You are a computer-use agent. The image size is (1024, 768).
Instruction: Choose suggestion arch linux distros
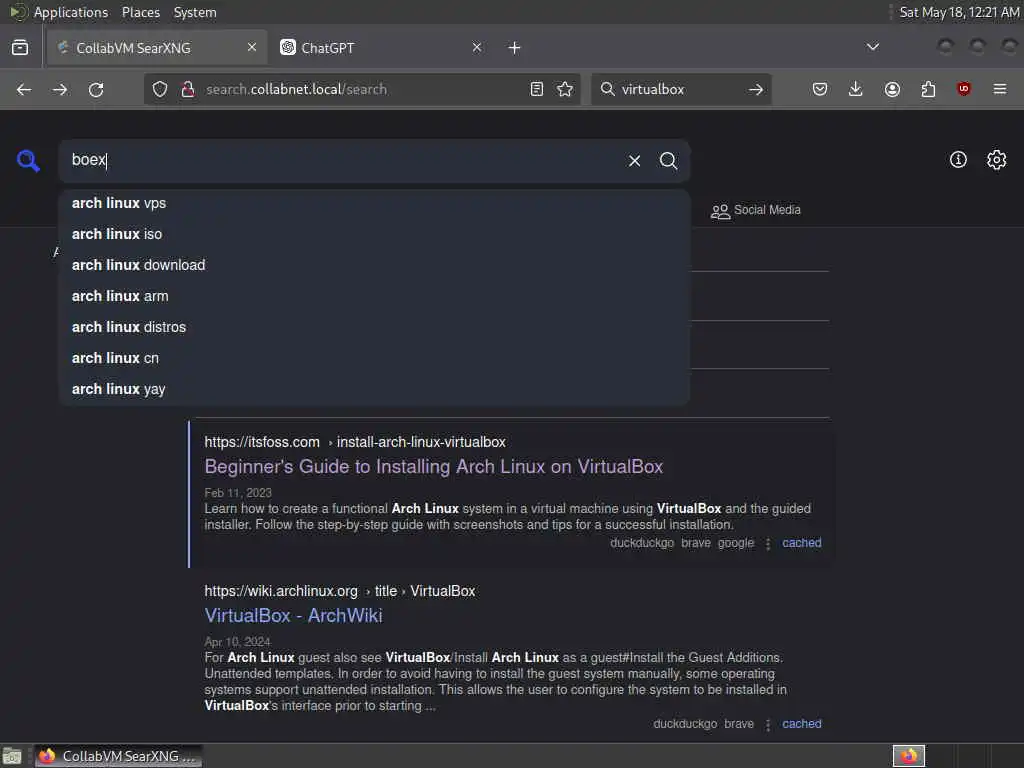coord(374,327)
